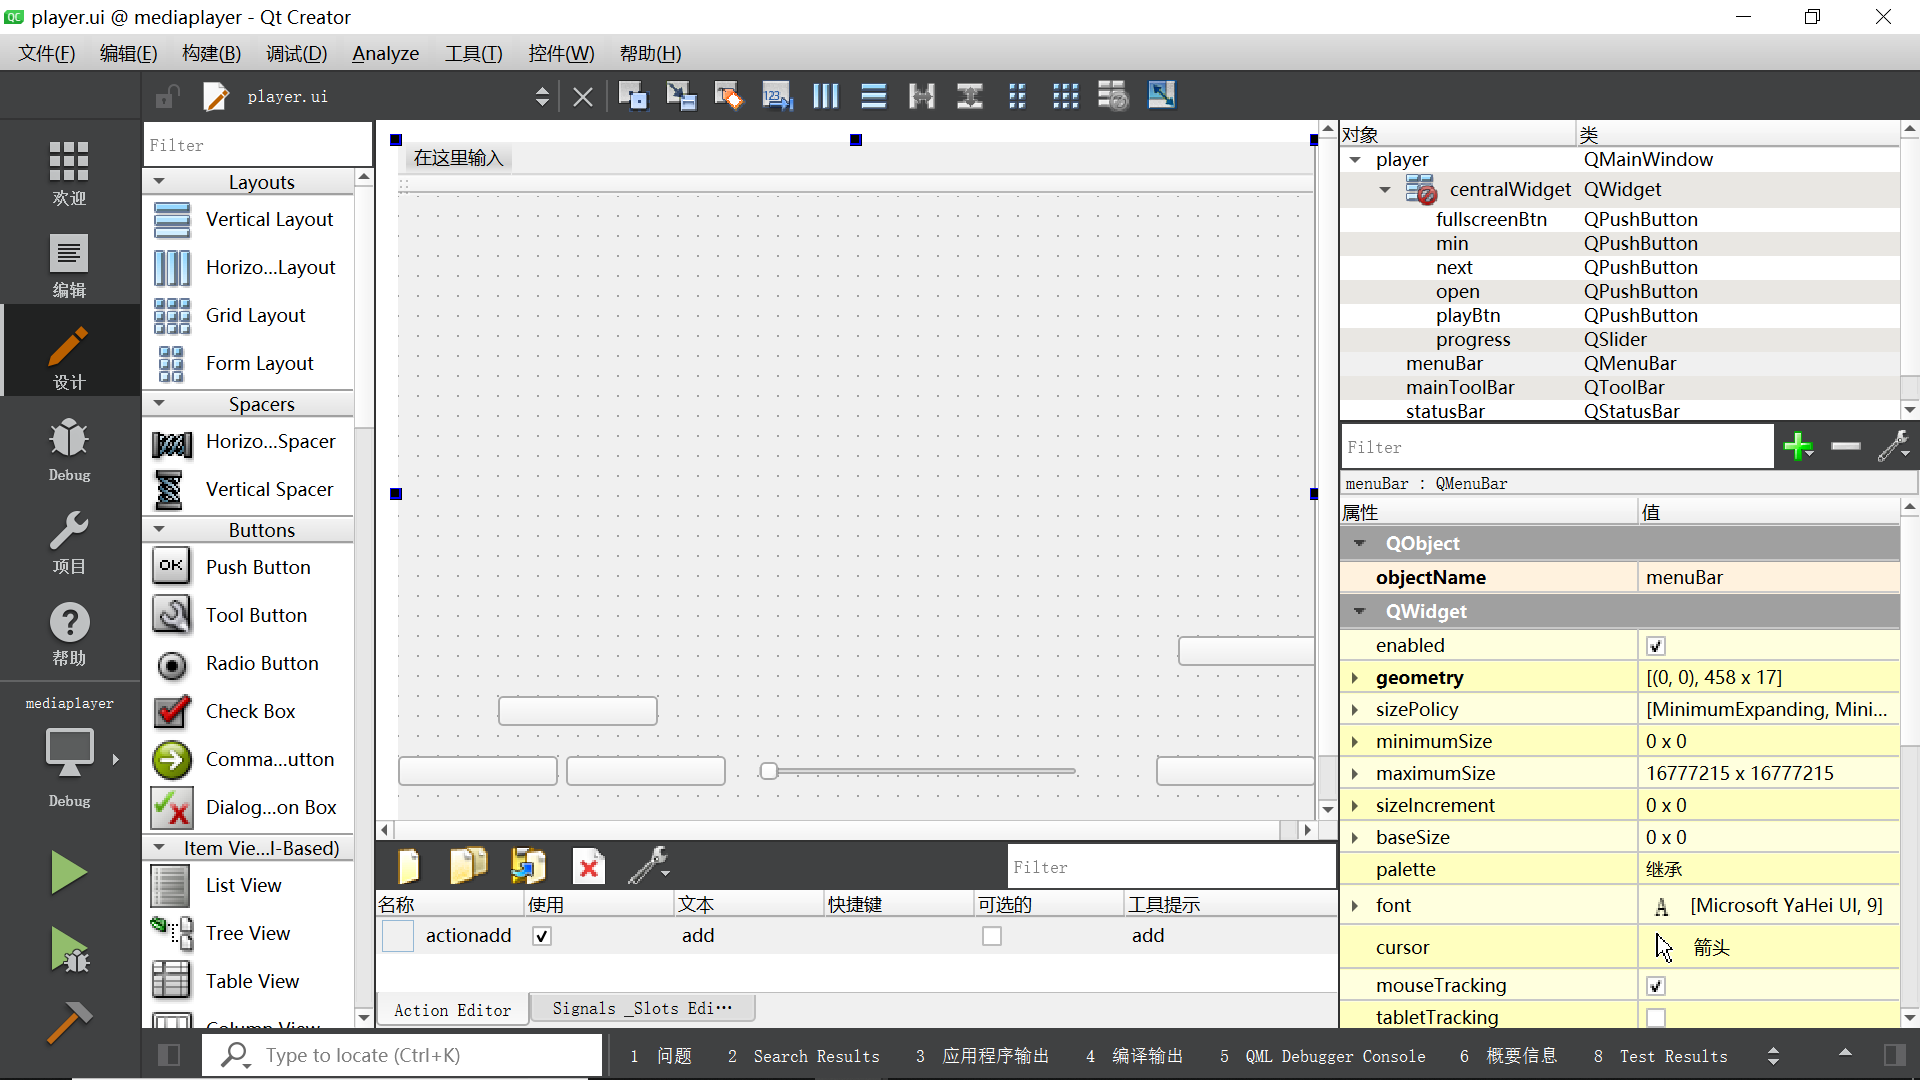Click the Adjust Size toolbar icon
The height and width of the screenshot is (1080, 1920).
click(1161, 96)
